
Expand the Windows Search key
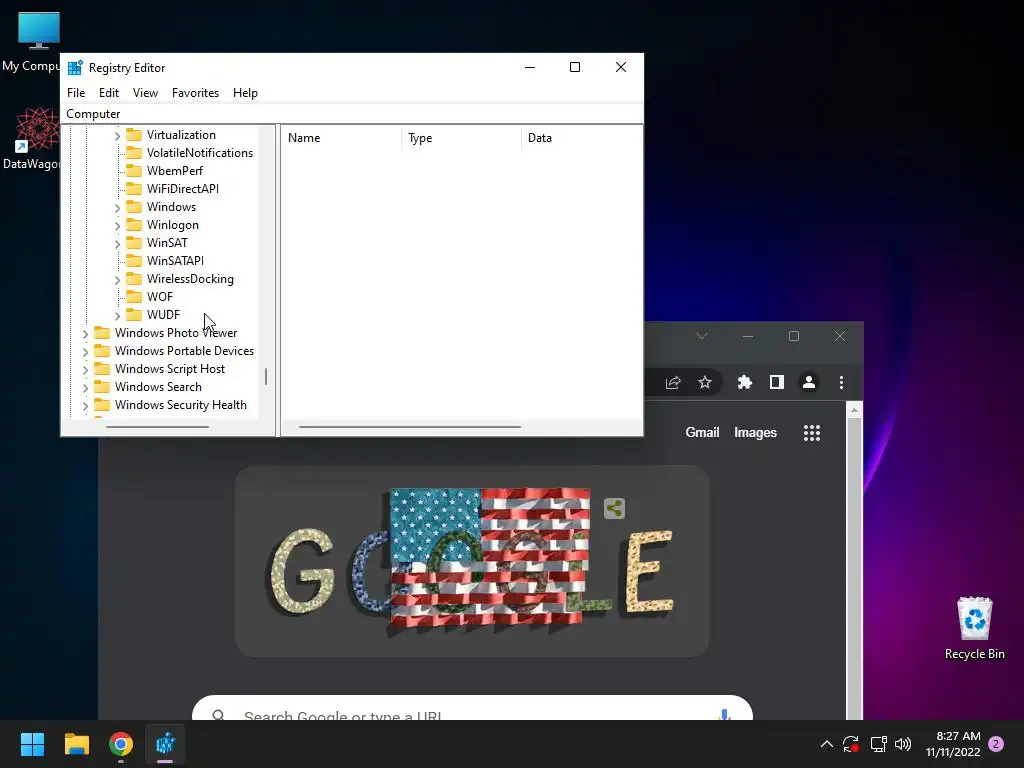(86, 387)
